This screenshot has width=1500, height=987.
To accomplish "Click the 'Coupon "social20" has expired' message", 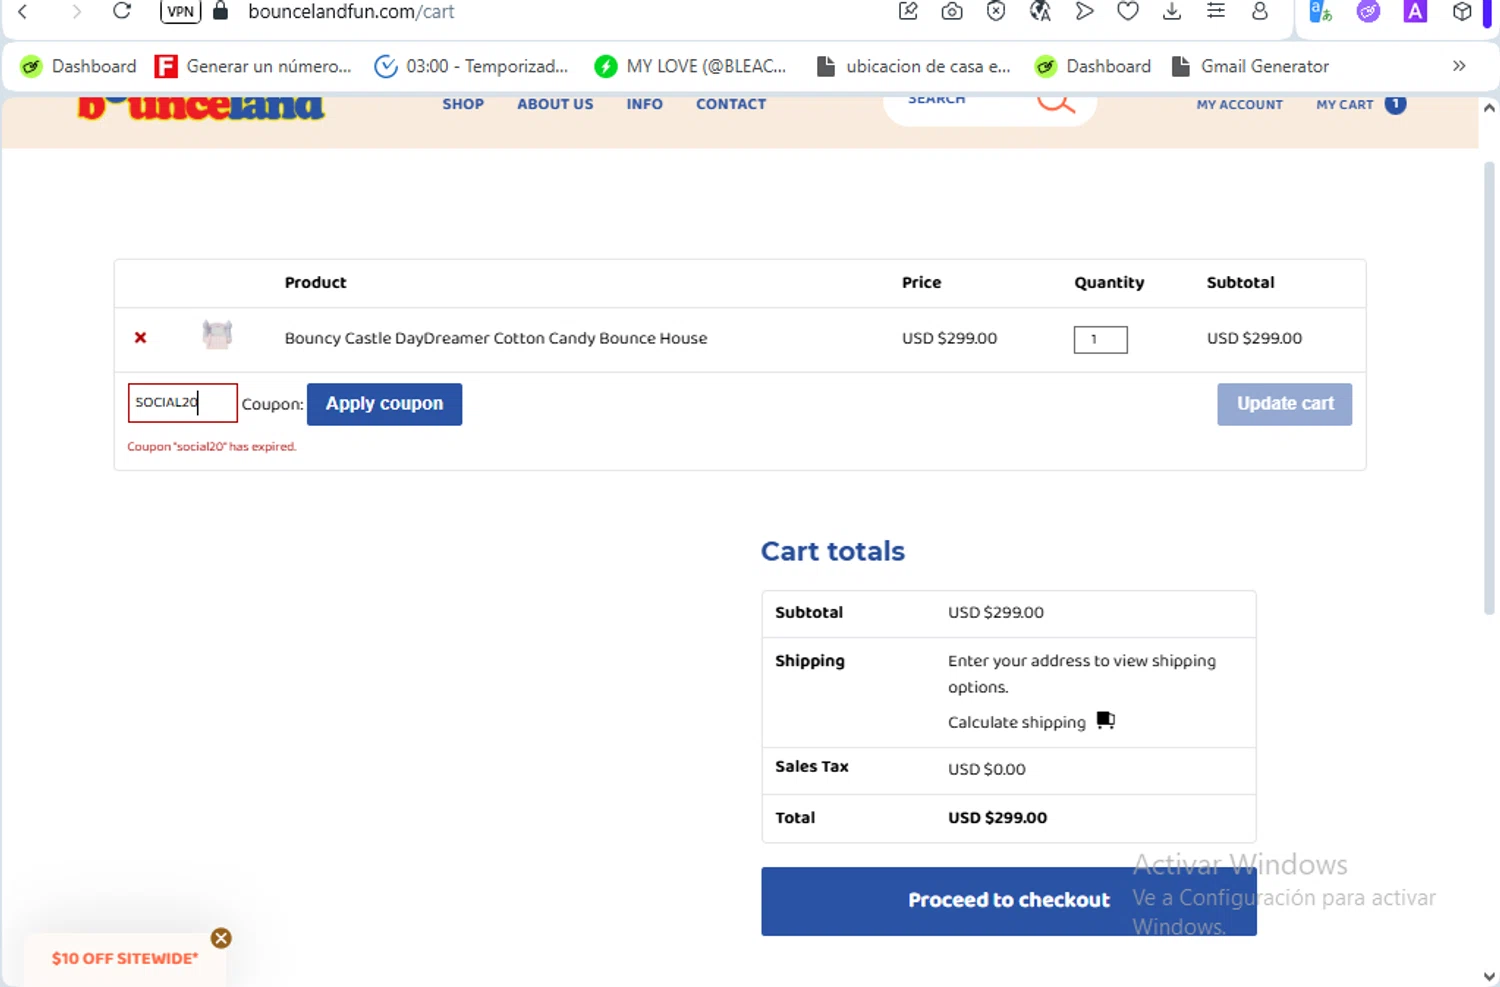I will pos(212,447).
